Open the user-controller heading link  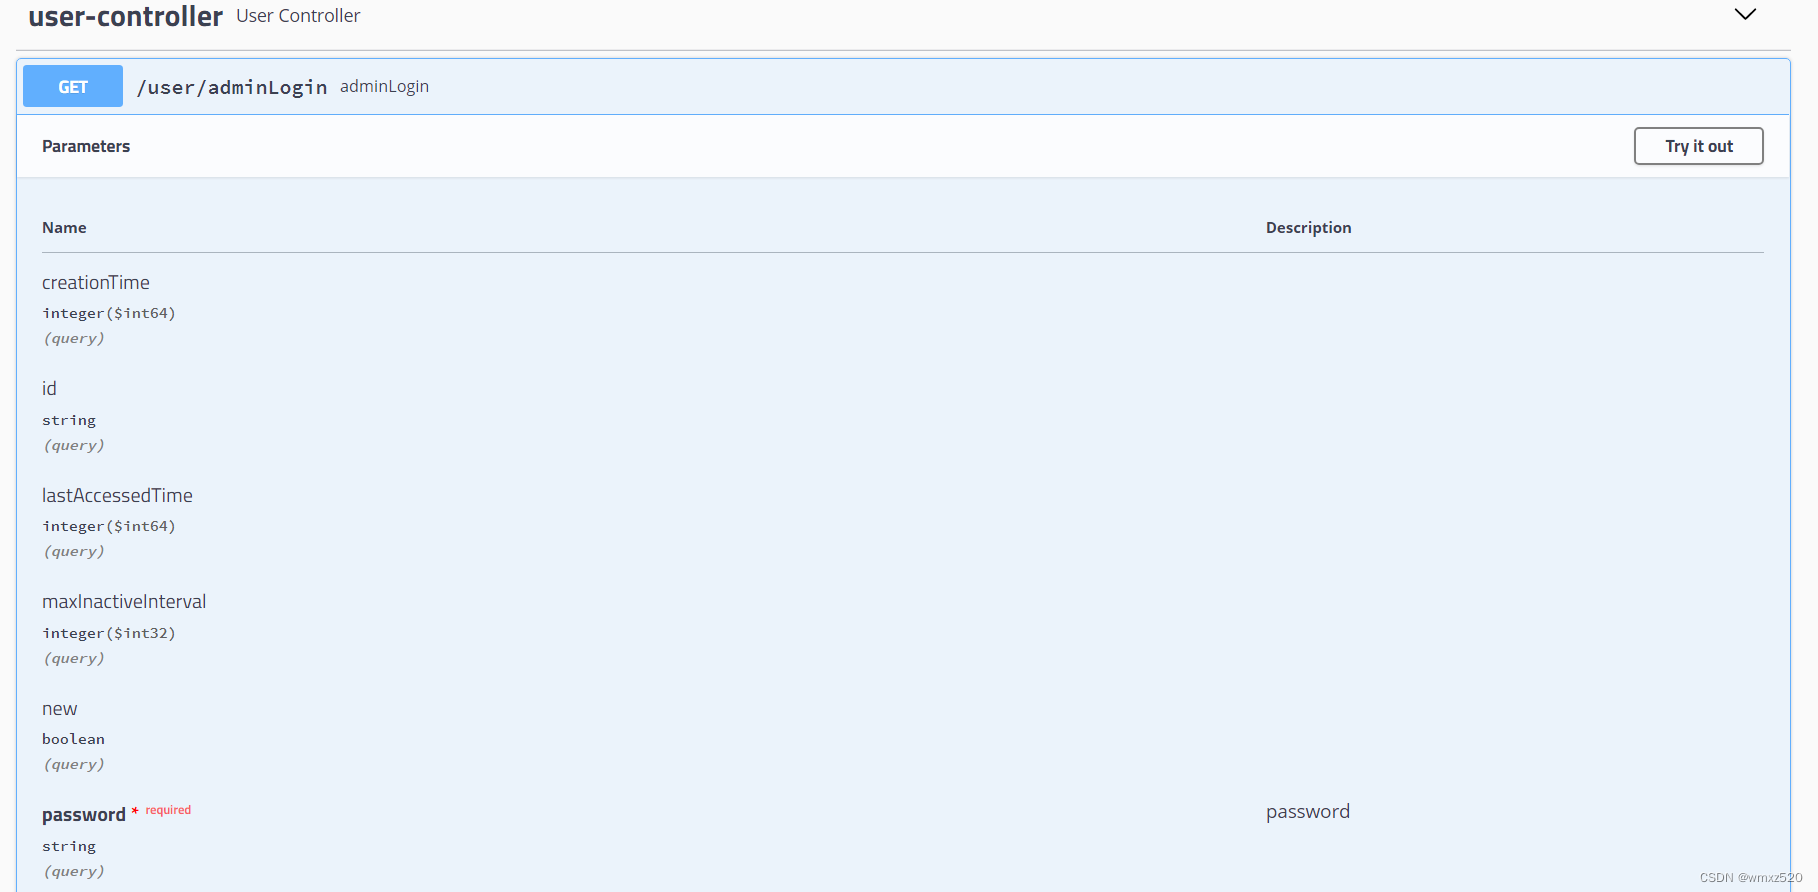click(x=125, y=16)
